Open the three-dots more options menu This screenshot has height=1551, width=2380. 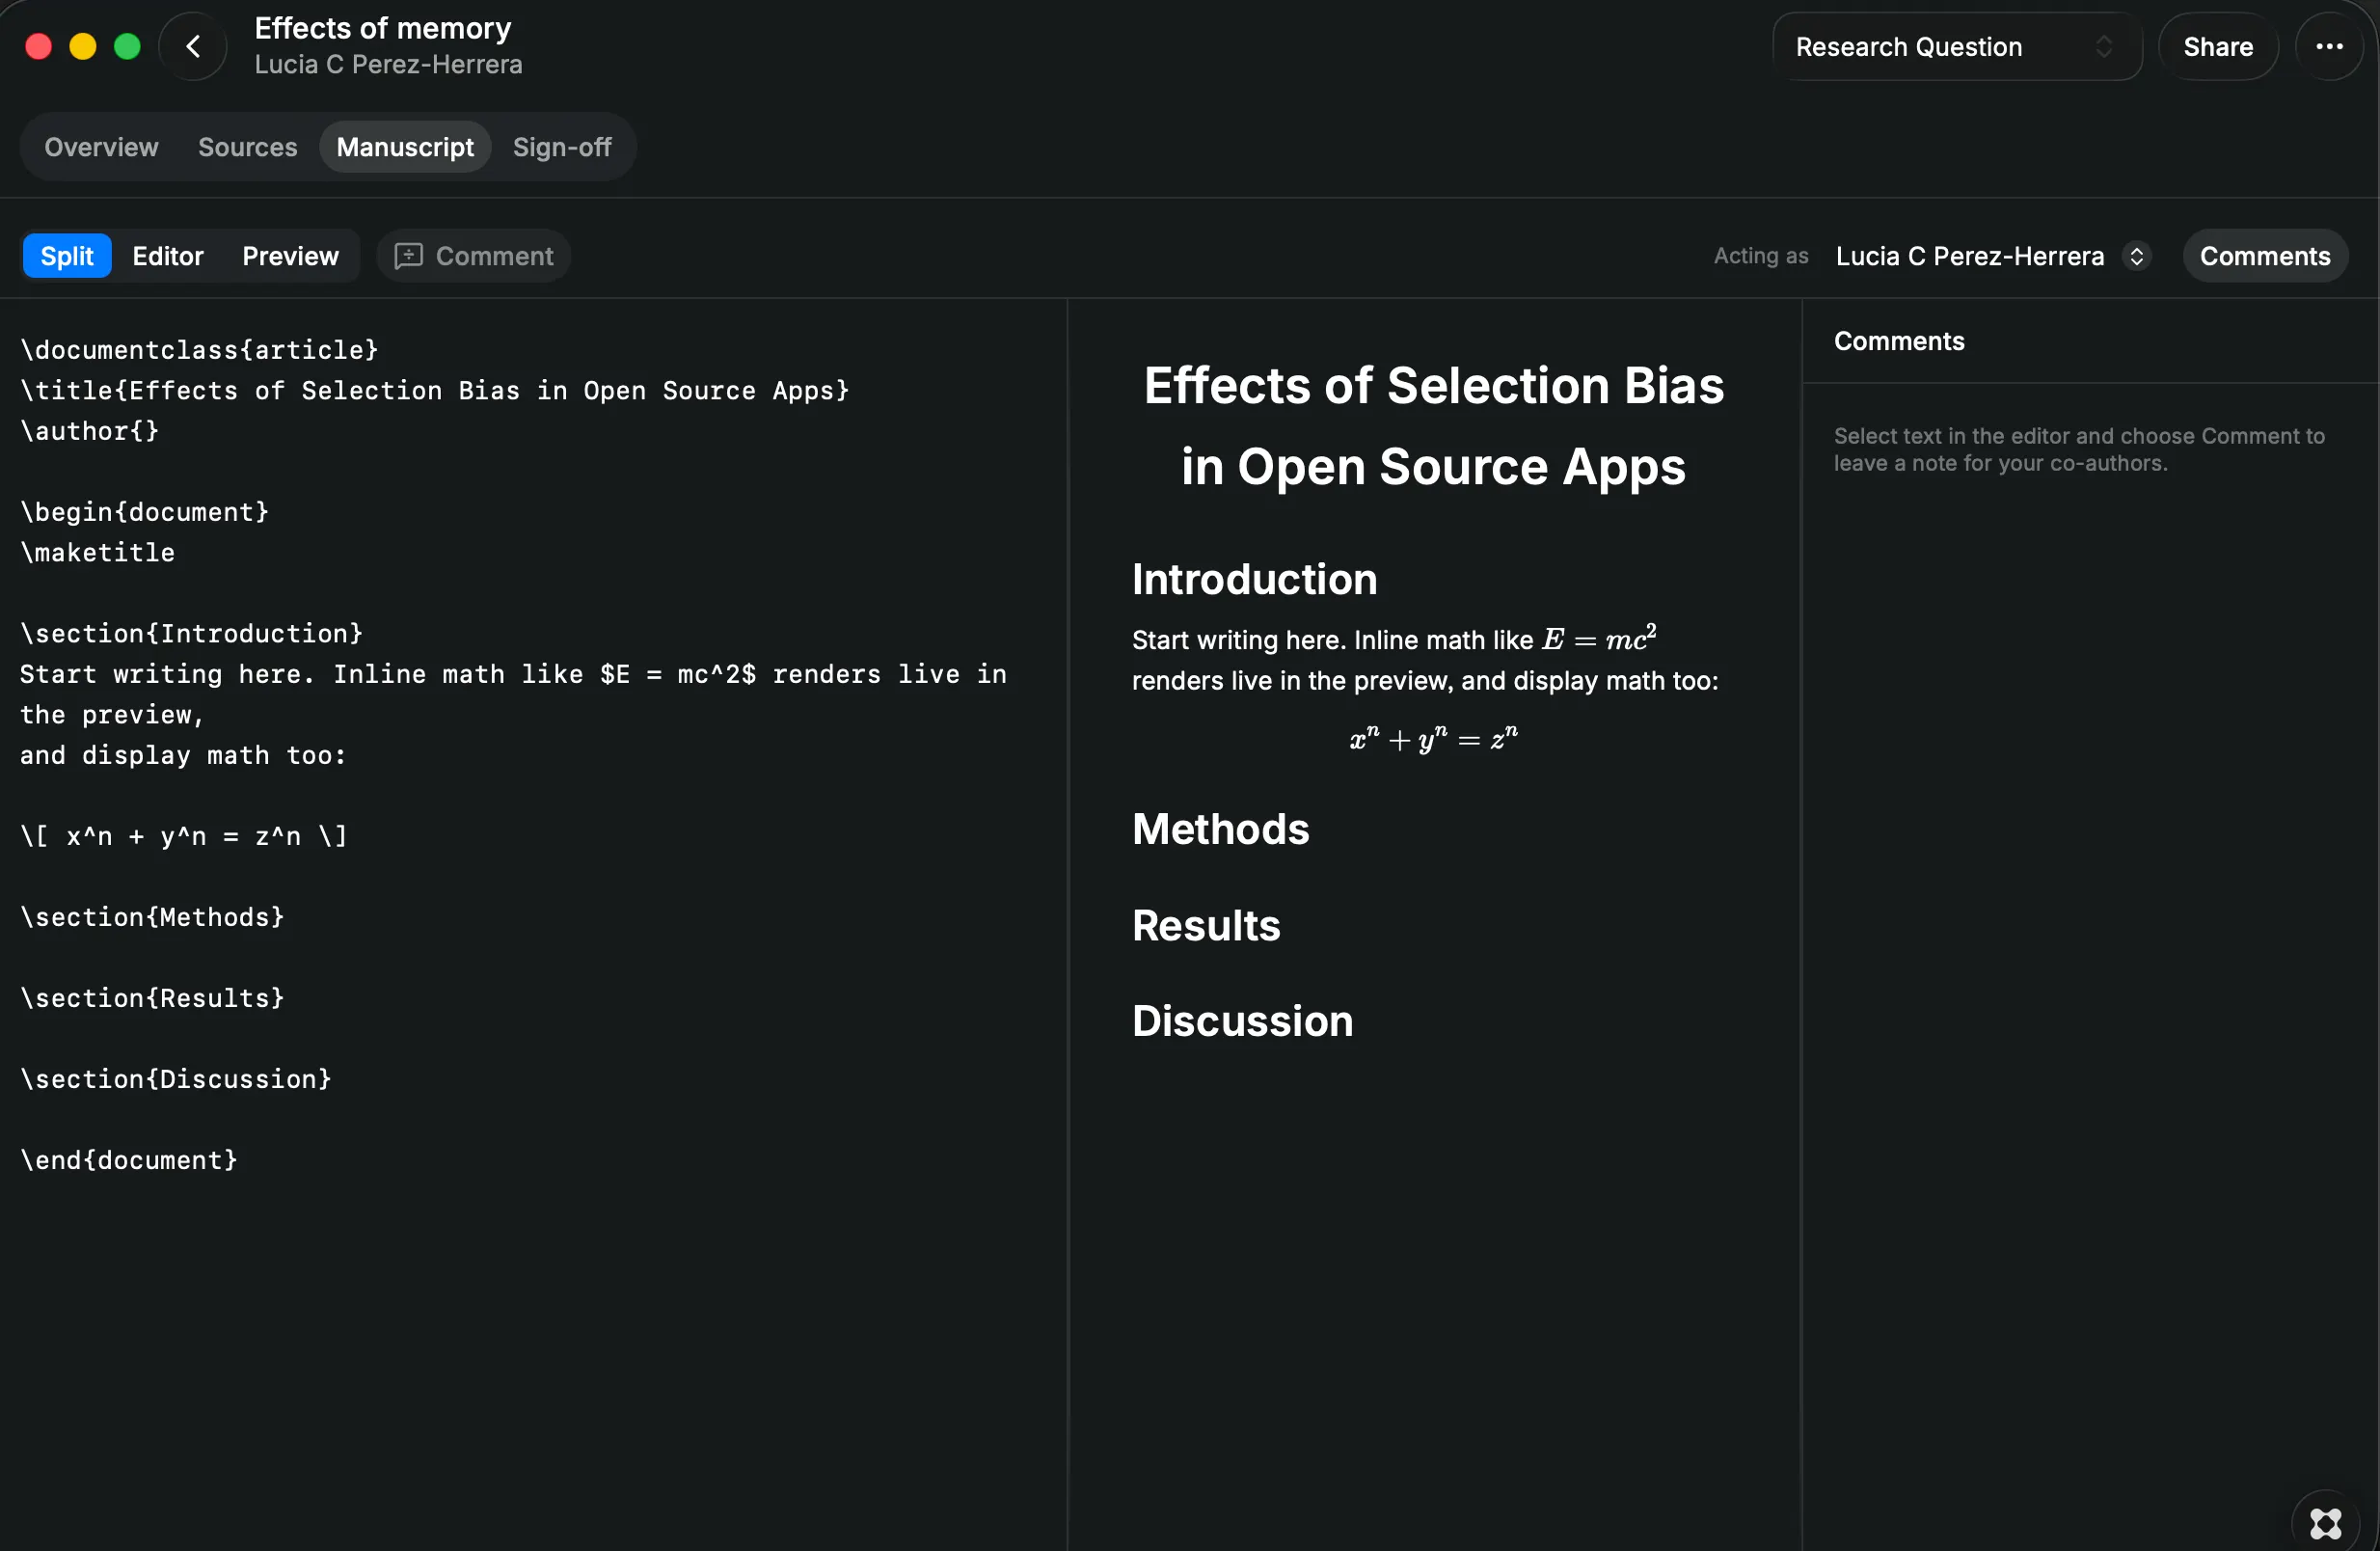click(2329, 47)
